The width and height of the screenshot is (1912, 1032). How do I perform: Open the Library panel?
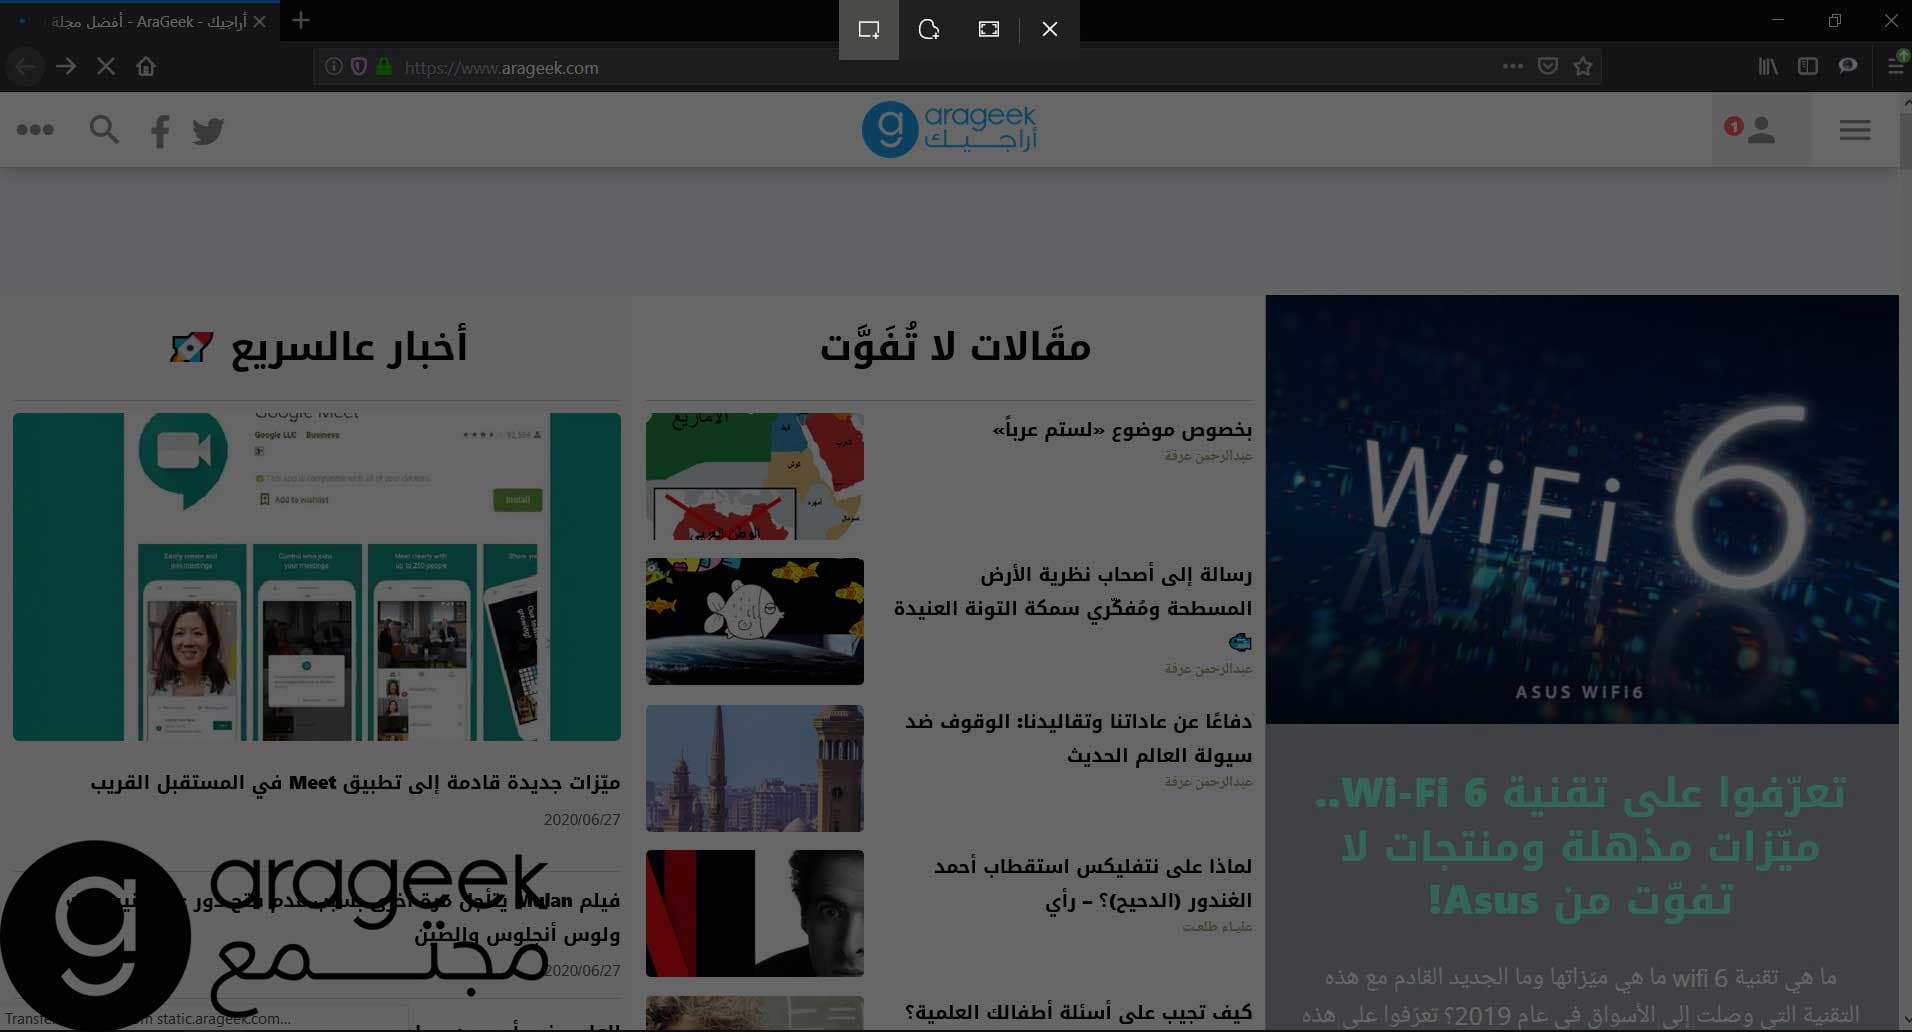pos(1768,67)
